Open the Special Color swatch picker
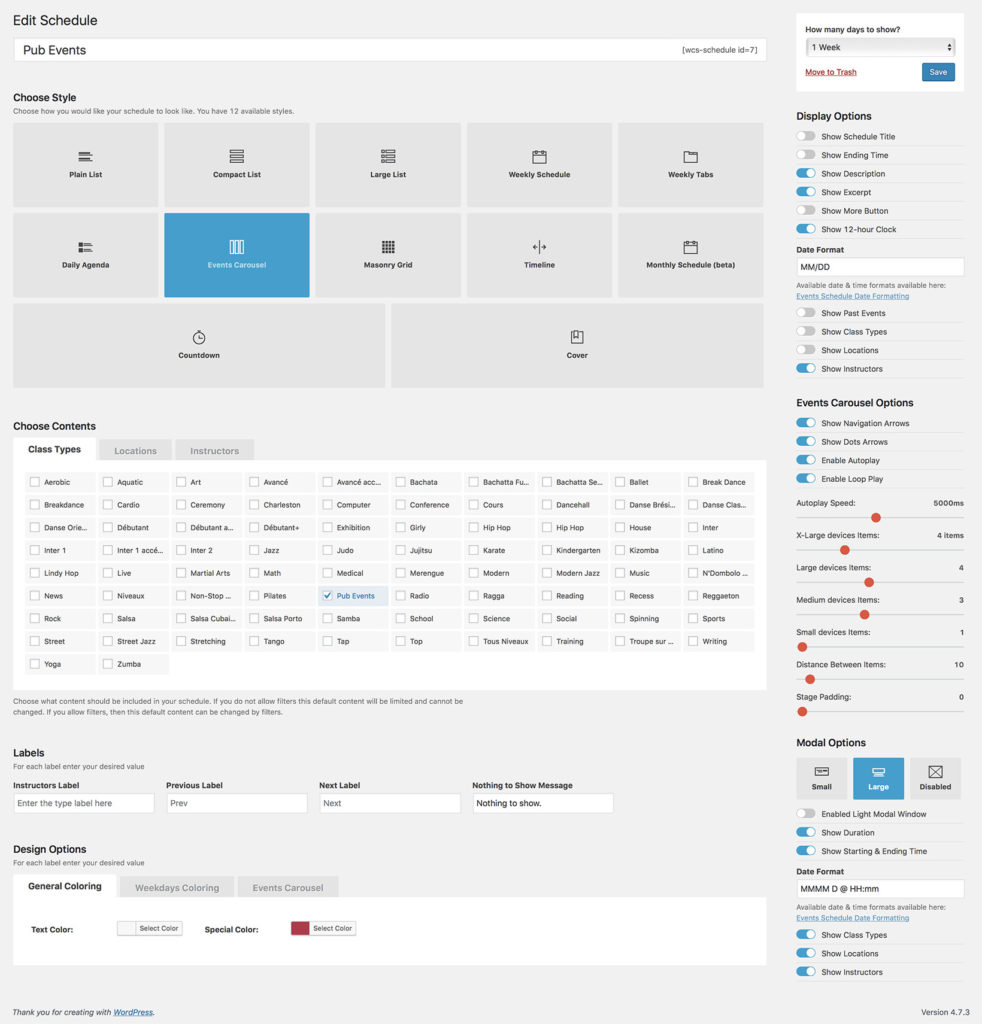The image size is (982, 1024). 300,929
